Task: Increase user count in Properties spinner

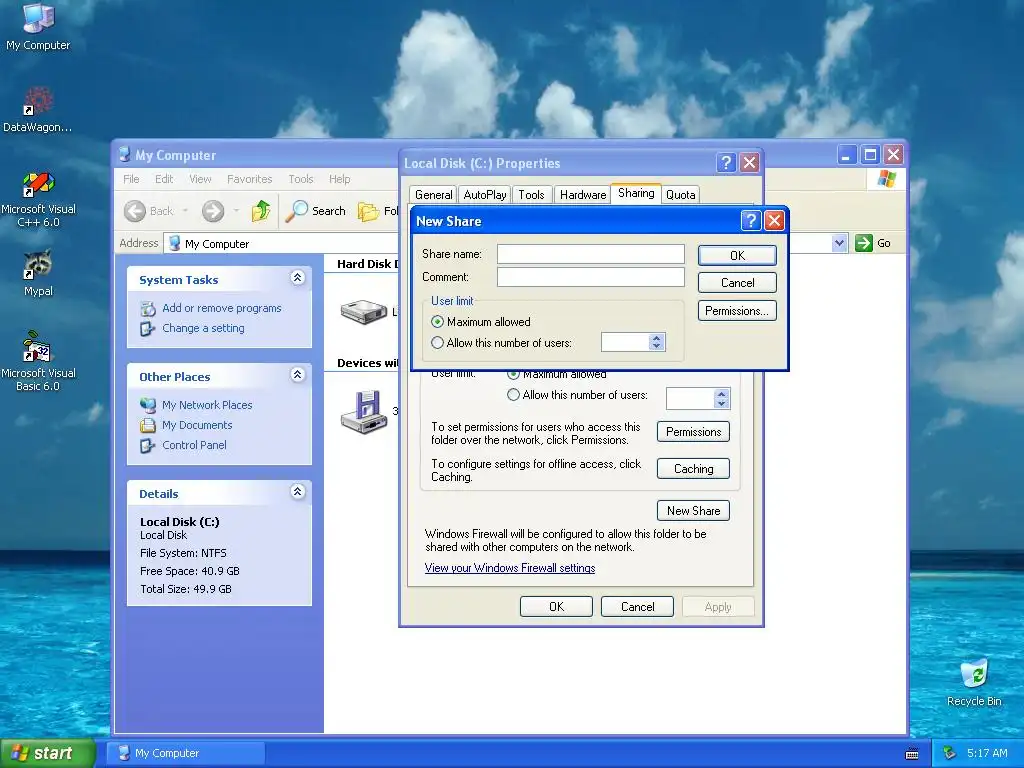Action: click(721, 394)
